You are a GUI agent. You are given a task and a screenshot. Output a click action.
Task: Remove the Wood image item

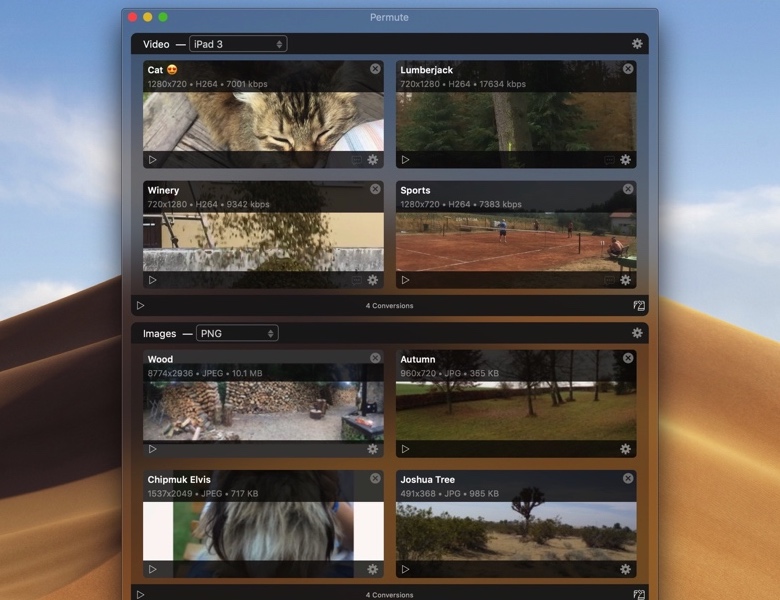(x=375, y=358)
